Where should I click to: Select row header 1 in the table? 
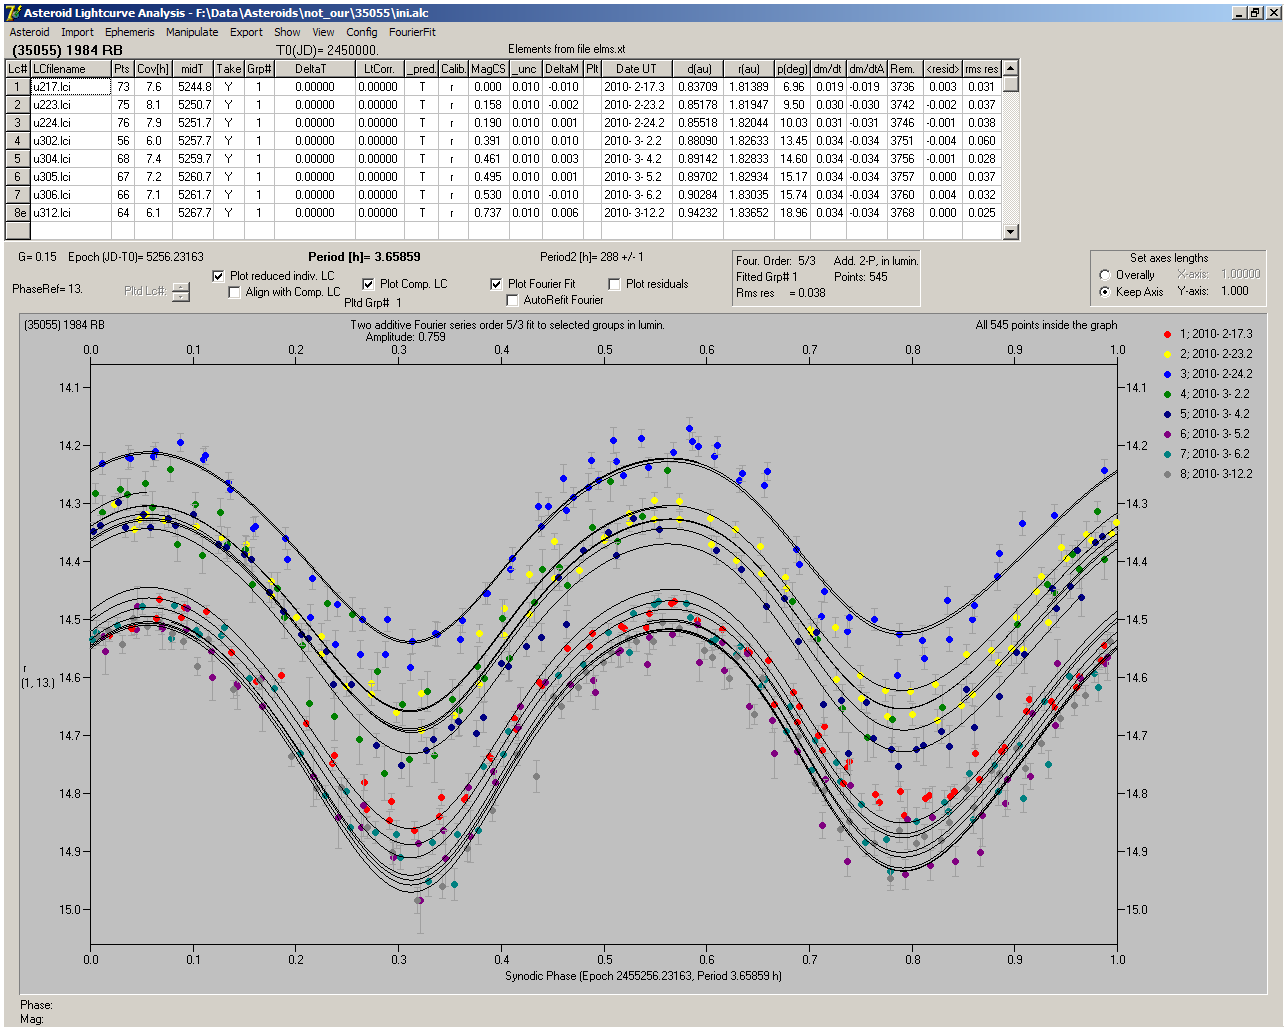(18, 87)
